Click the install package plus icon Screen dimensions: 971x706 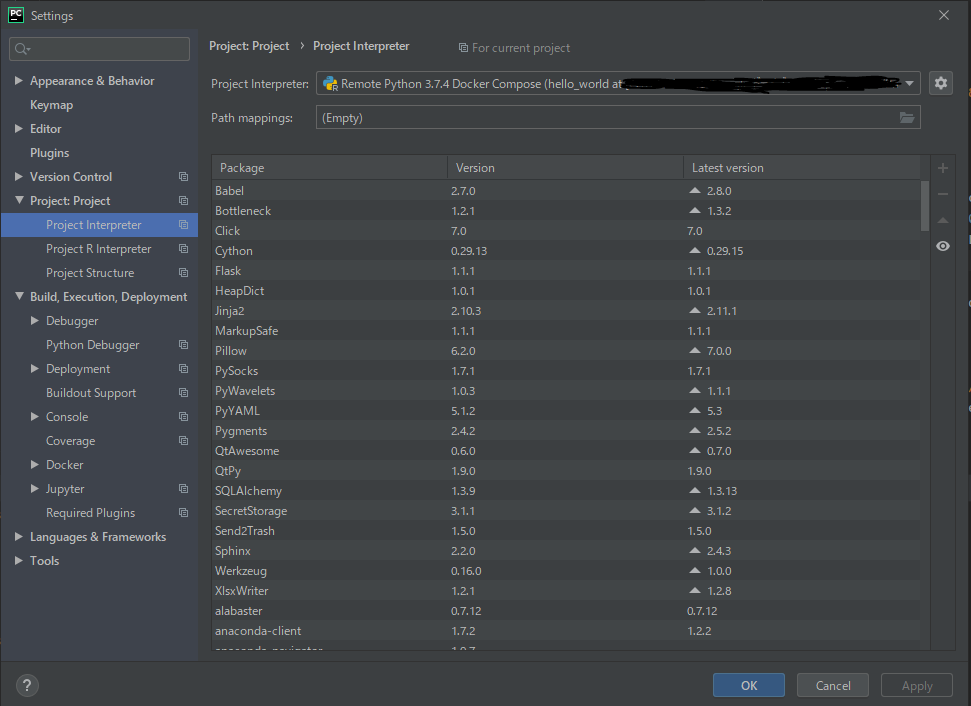943,168
